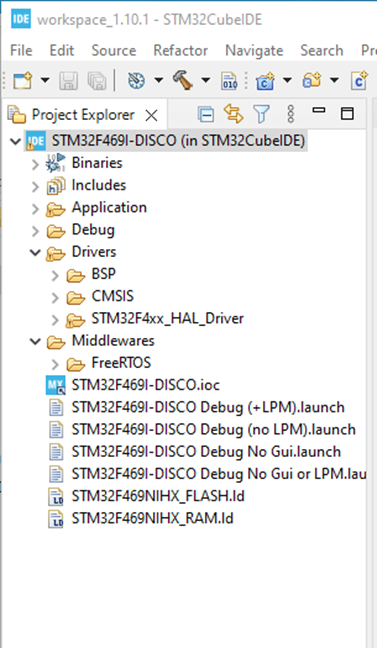Expand the FreeRTOS folder

click(x=55, y=364)
